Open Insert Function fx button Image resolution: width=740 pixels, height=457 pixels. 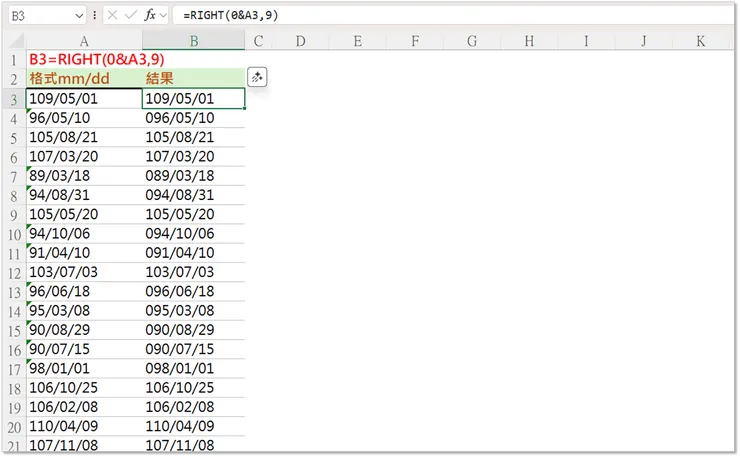[x=150, y=15]
